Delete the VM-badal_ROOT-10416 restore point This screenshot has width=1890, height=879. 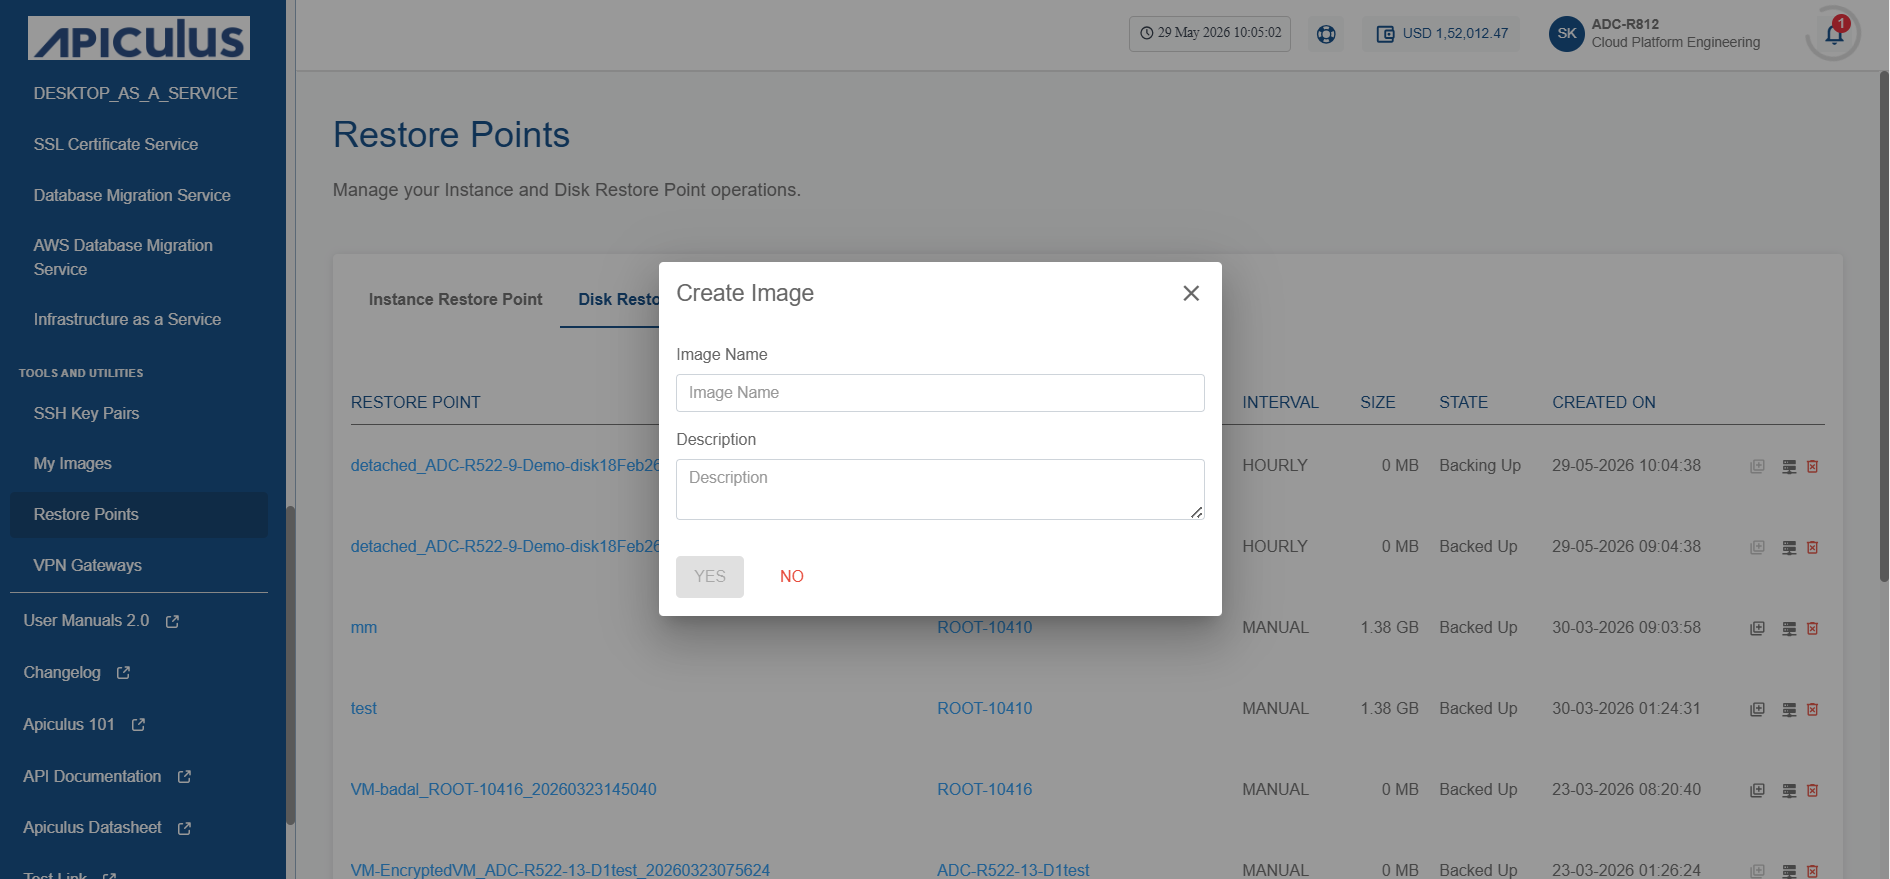[1813, 791]
